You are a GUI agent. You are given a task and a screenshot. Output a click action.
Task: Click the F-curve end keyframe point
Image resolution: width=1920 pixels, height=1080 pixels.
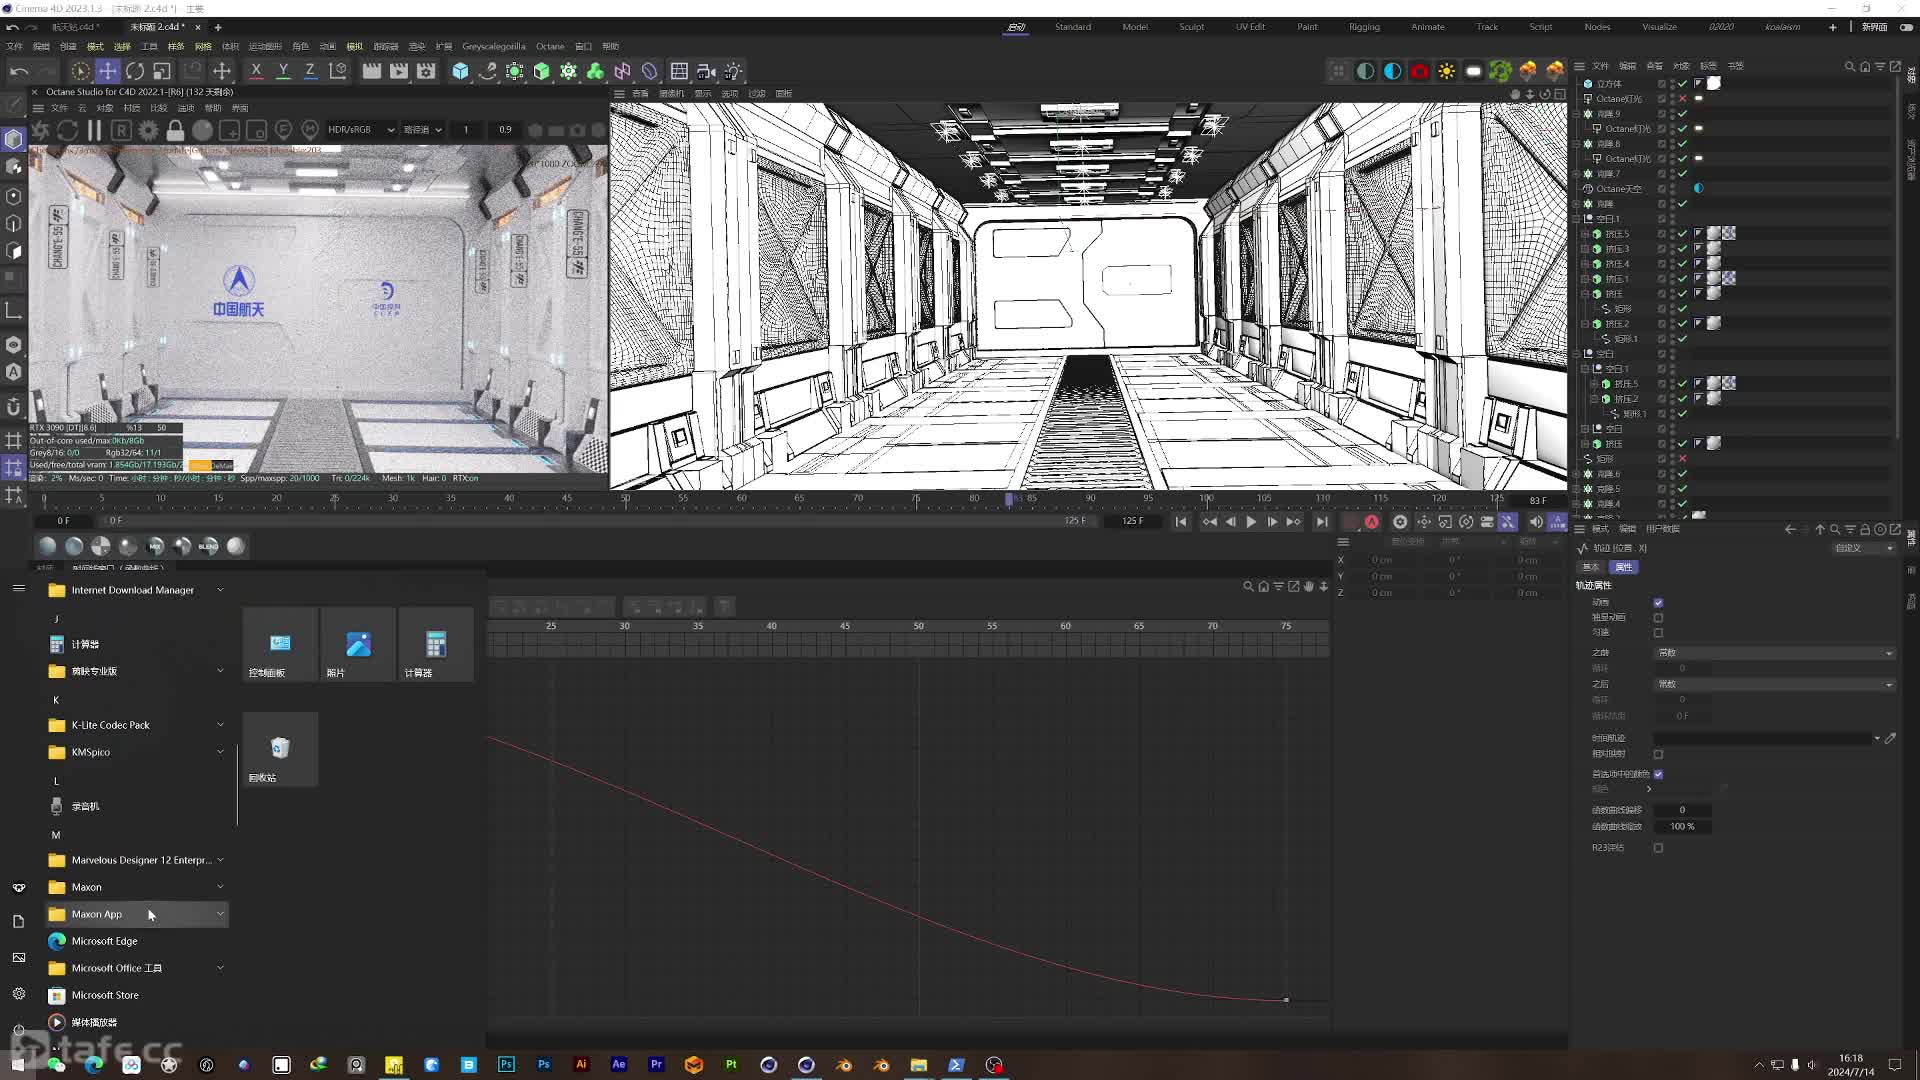click(x=1286, y=1000)
